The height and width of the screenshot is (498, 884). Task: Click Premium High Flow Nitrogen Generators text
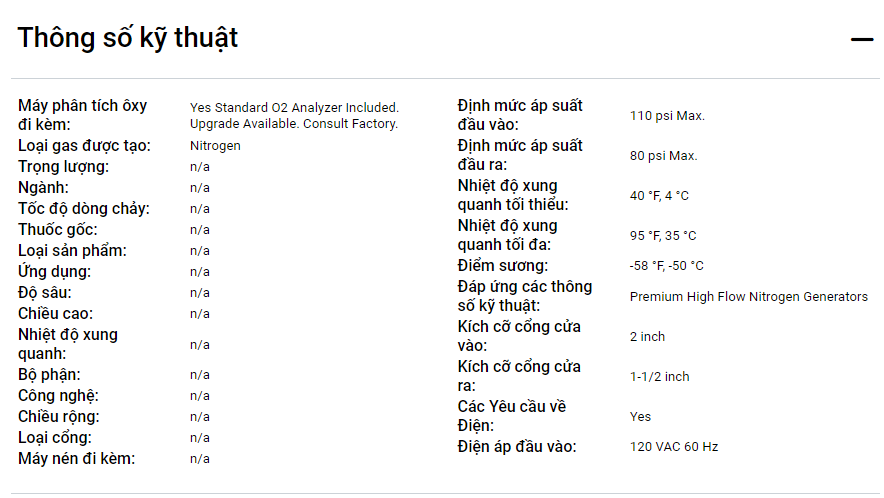(748, 297)
